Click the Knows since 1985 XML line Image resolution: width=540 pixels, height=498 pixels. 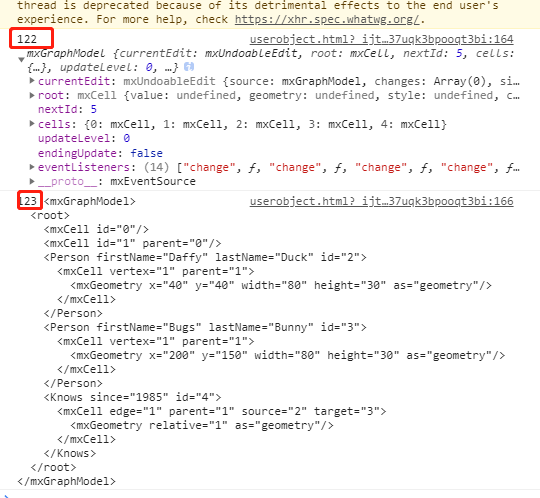133,397
